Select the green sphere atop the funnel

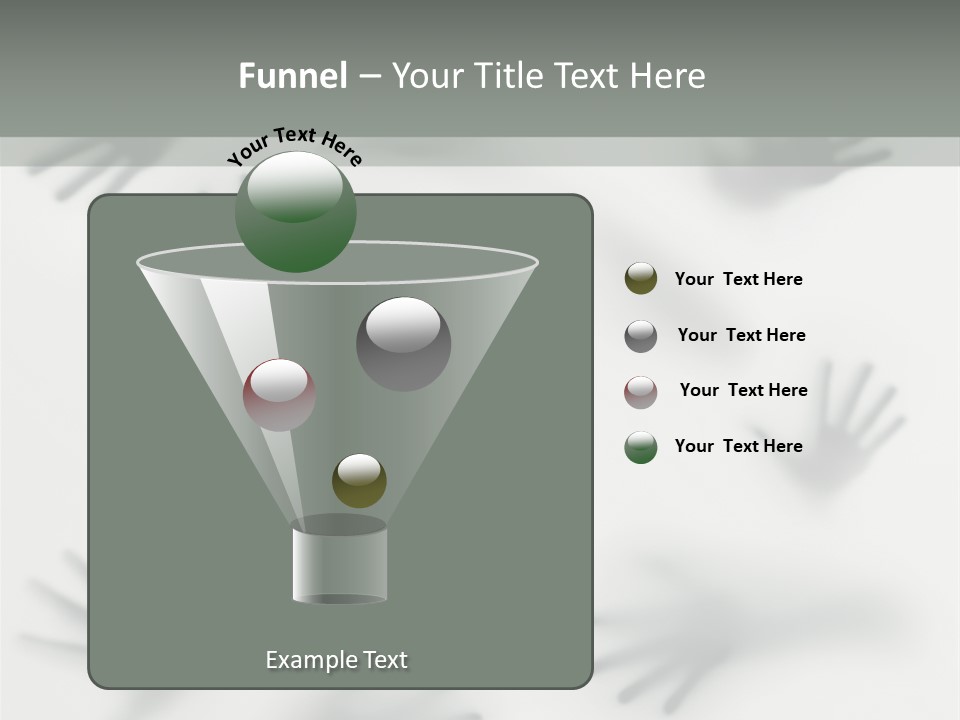tap(295, 212)
